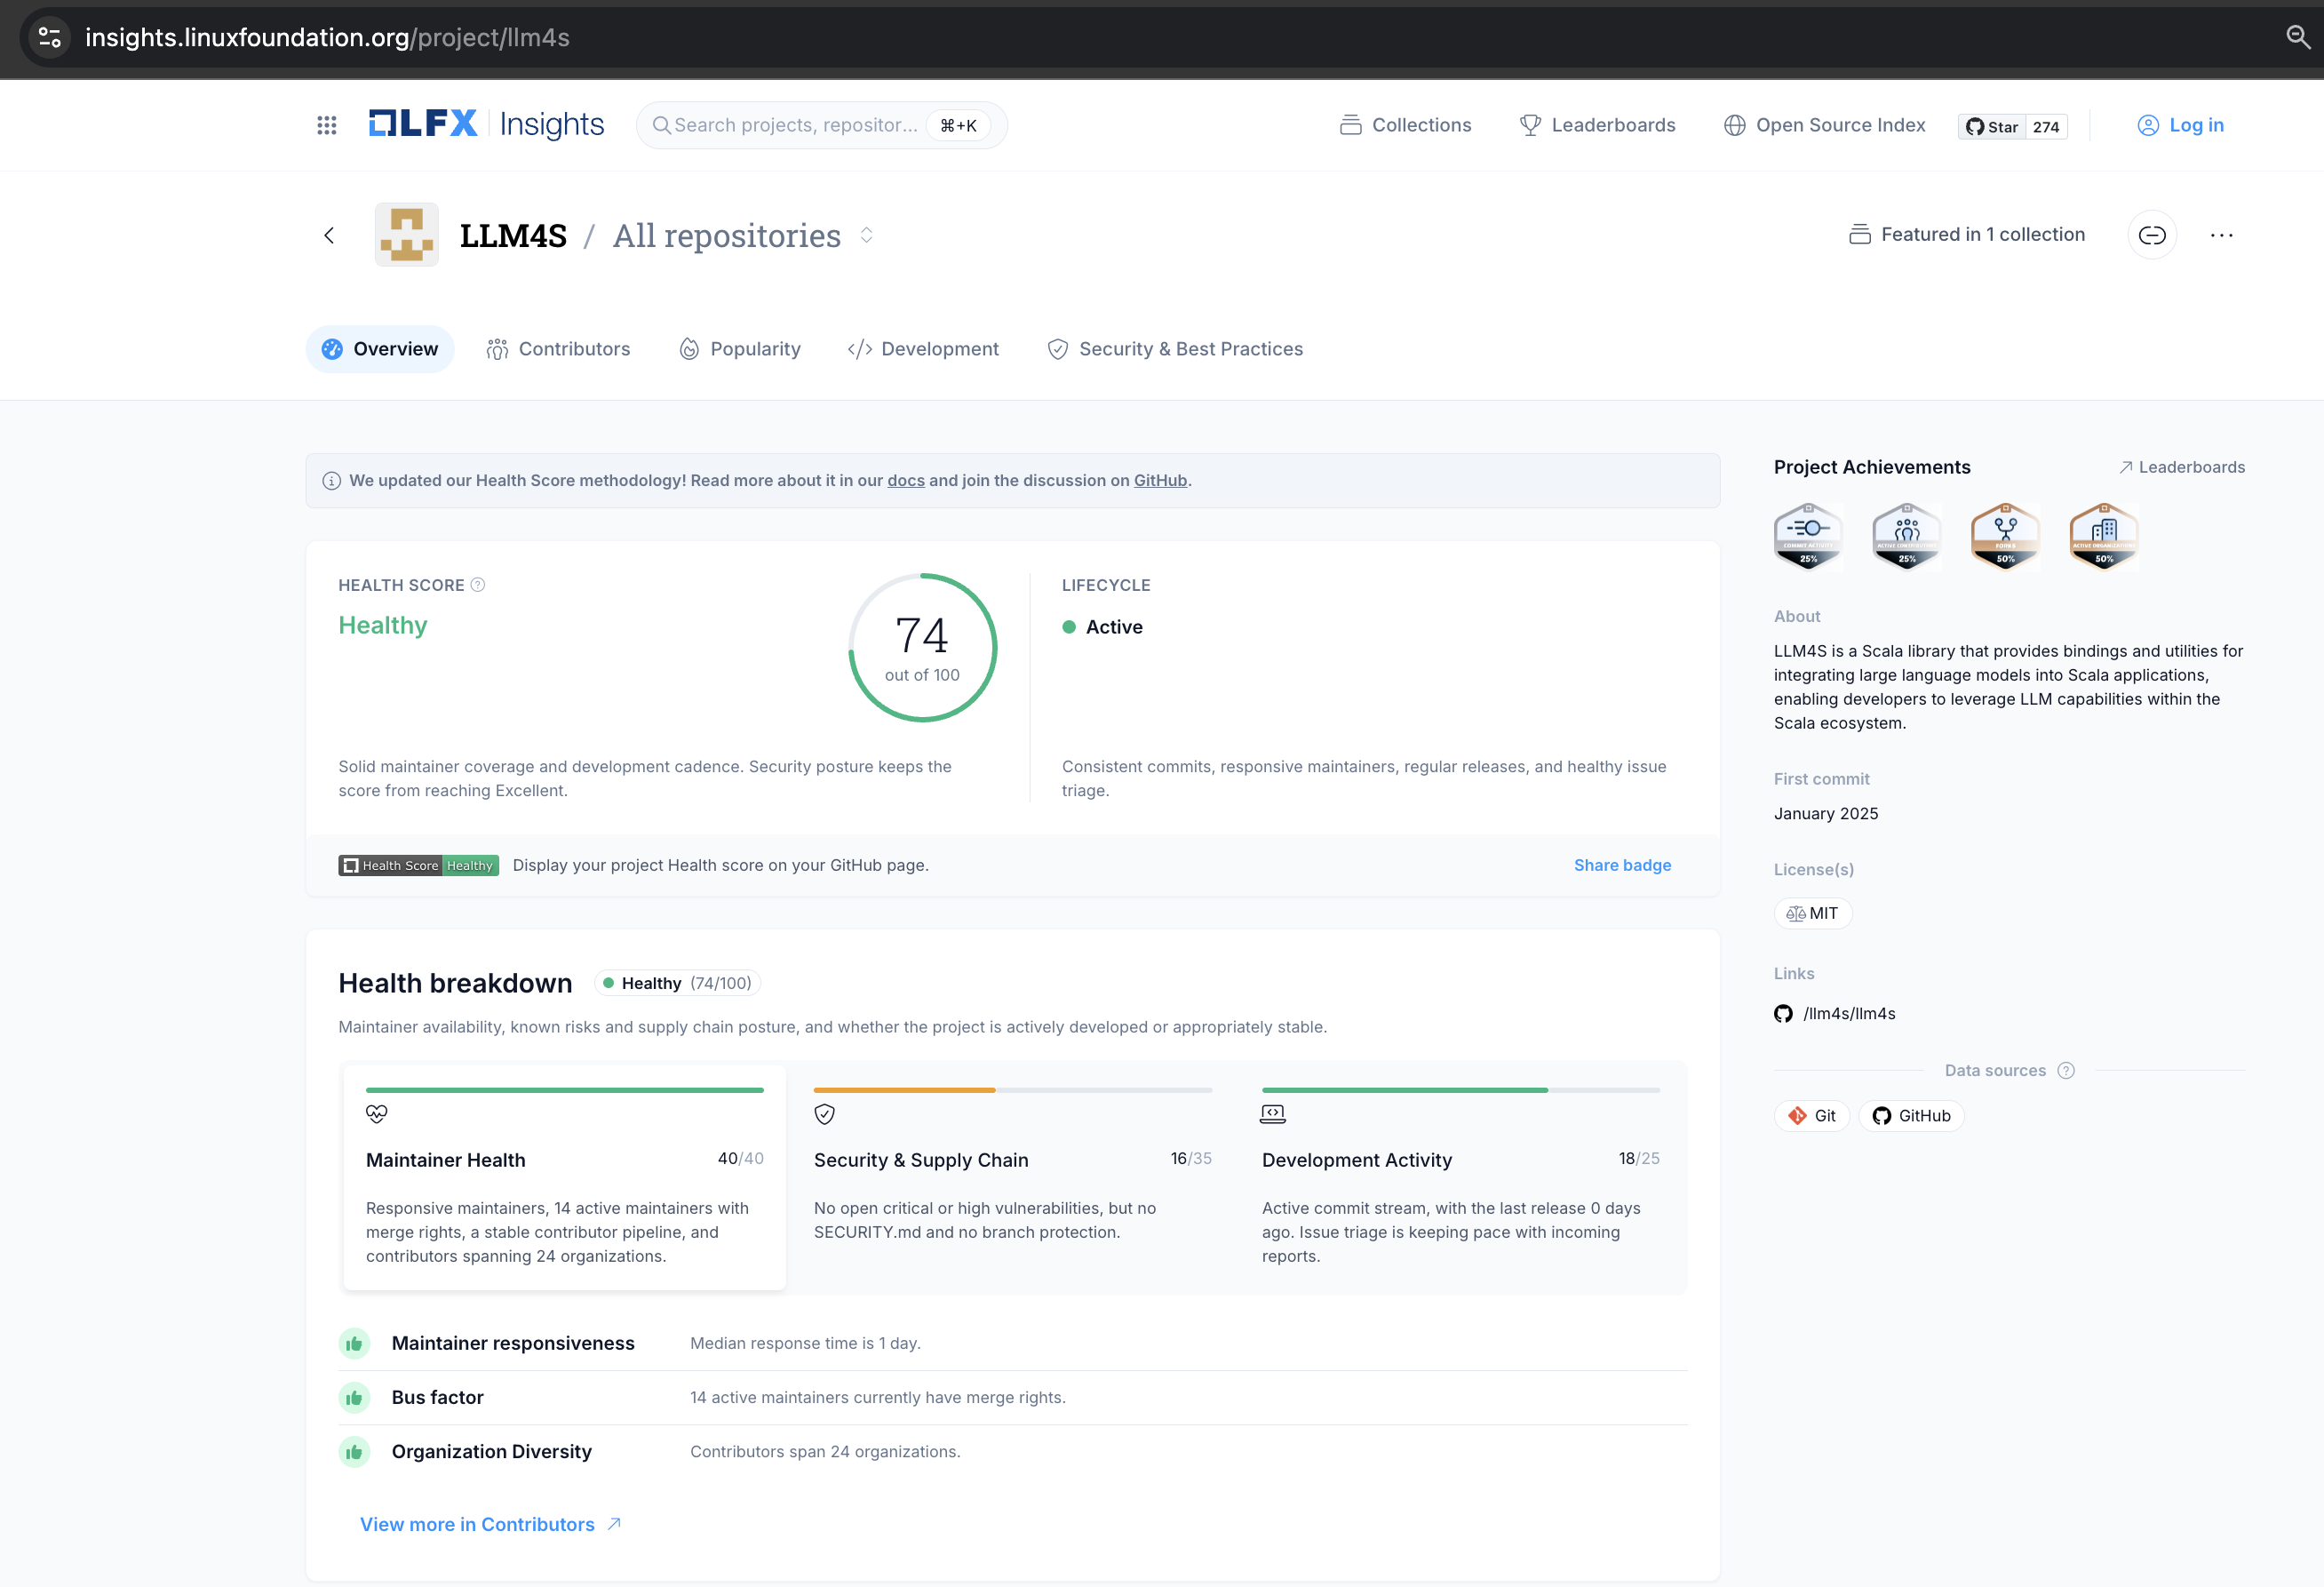The height and width of the screenshot is (1587, 2324).
Task: Click the browser zoom magnifier icon
Action: click(2297, 37)
